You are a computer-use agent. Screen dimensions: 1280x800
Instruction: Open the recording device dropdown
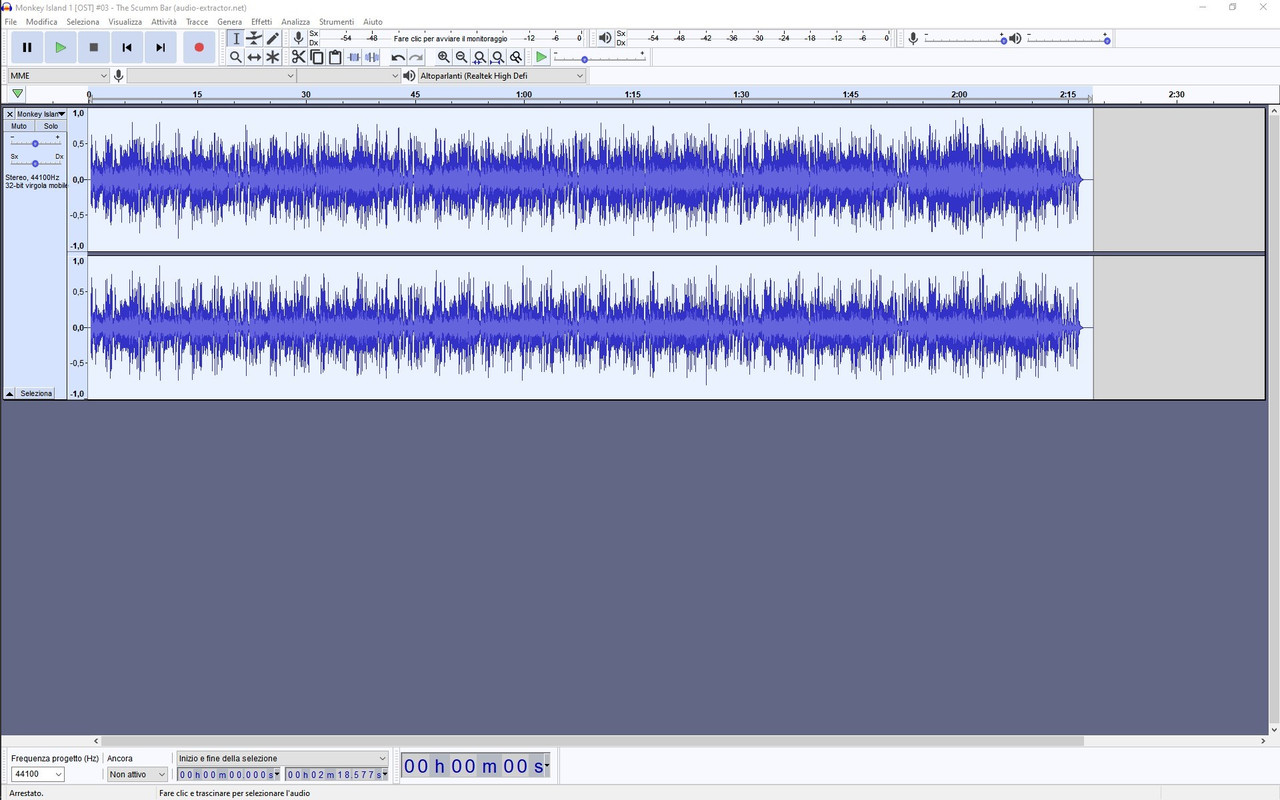point(212,76)
